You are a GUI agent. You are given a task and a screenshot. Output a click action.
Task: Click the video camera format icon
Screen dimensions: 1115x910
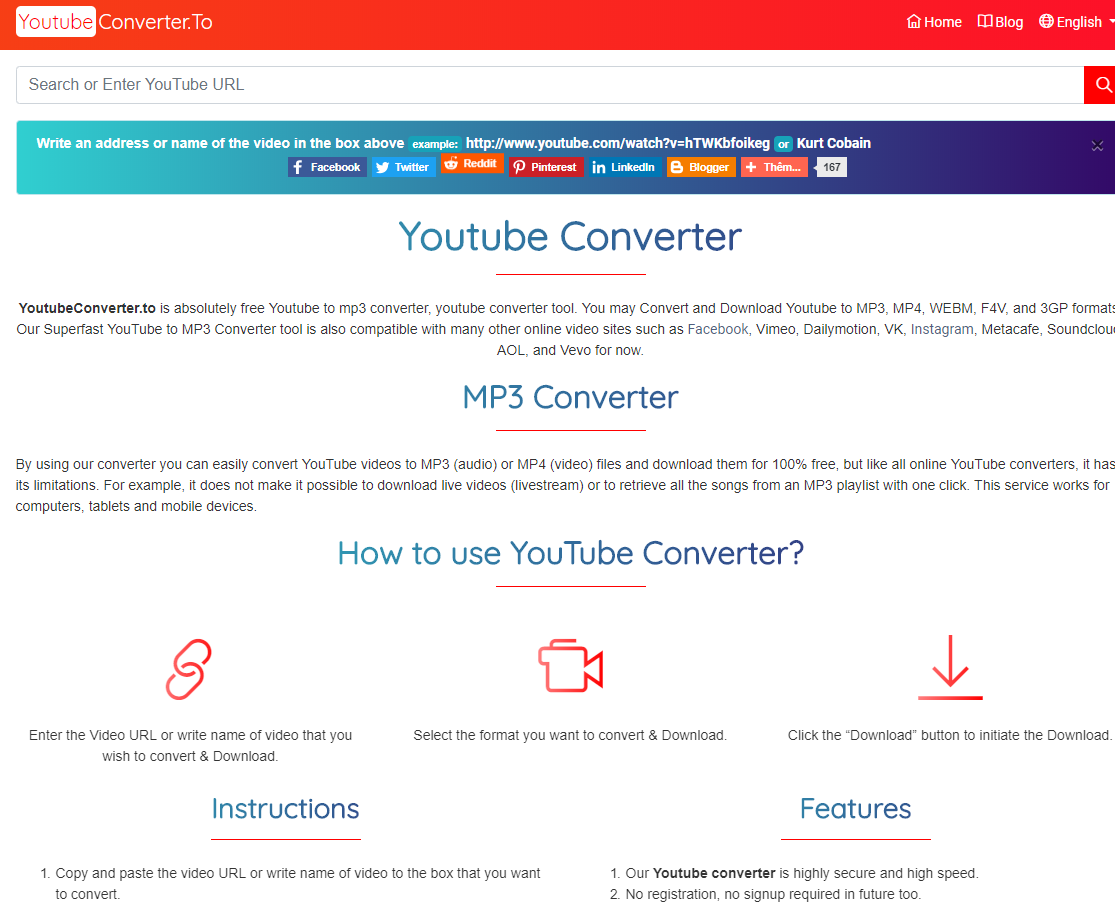point(570,665)
